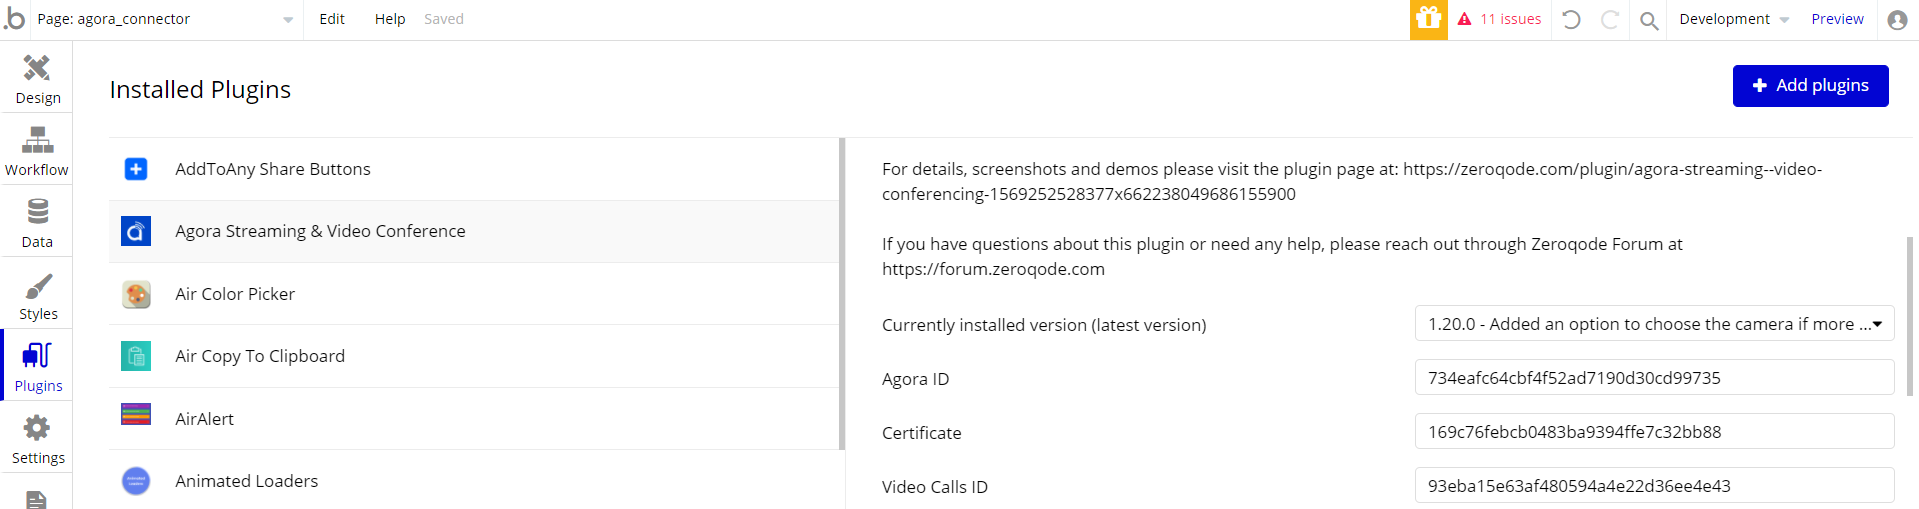The height and width of the screenshot is (509, 1919).
Task: Open the Design tab in sidebar
Action: coord(37,78)
